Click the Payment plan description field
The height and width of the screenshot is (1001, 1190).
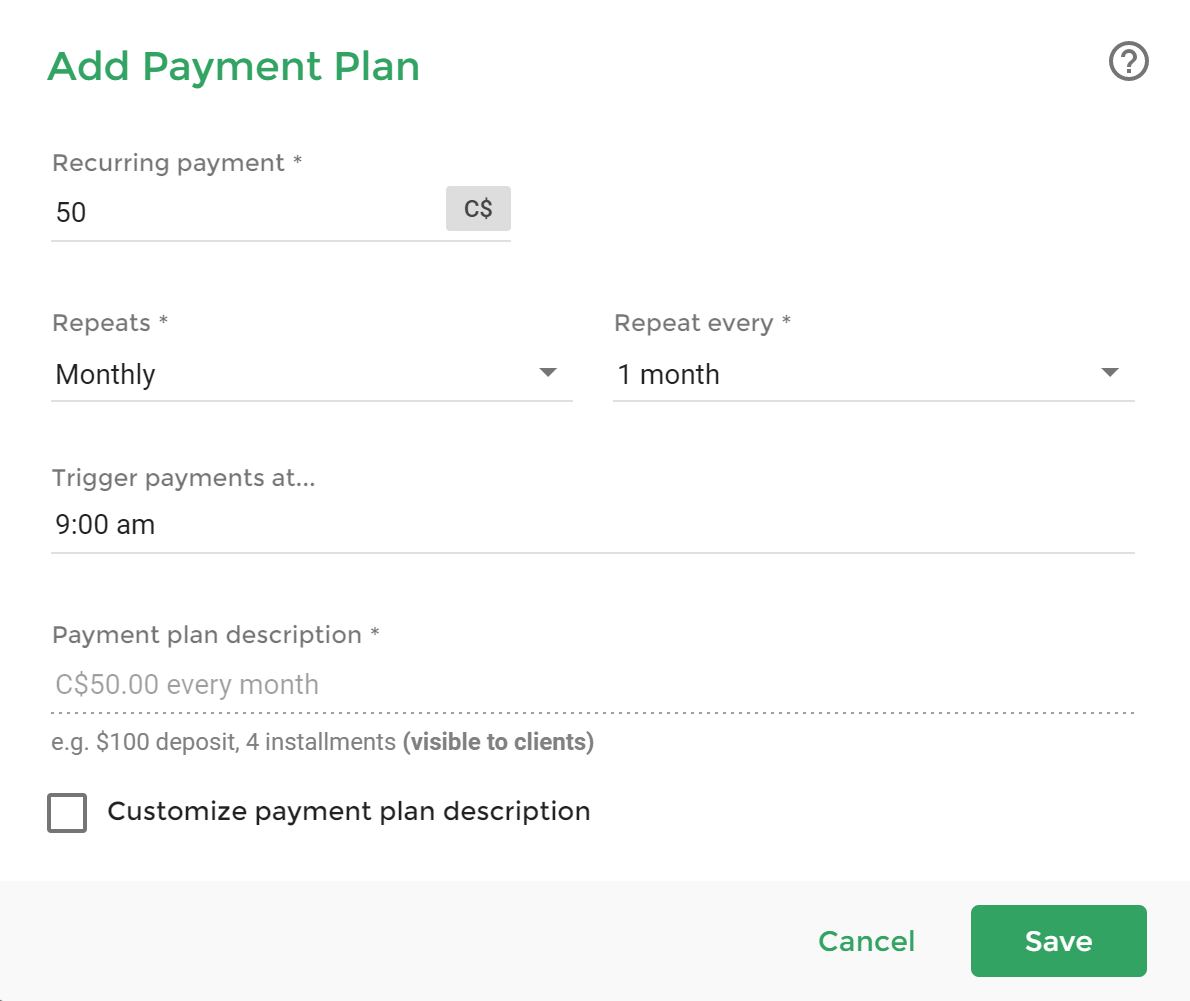pos(592,685)
